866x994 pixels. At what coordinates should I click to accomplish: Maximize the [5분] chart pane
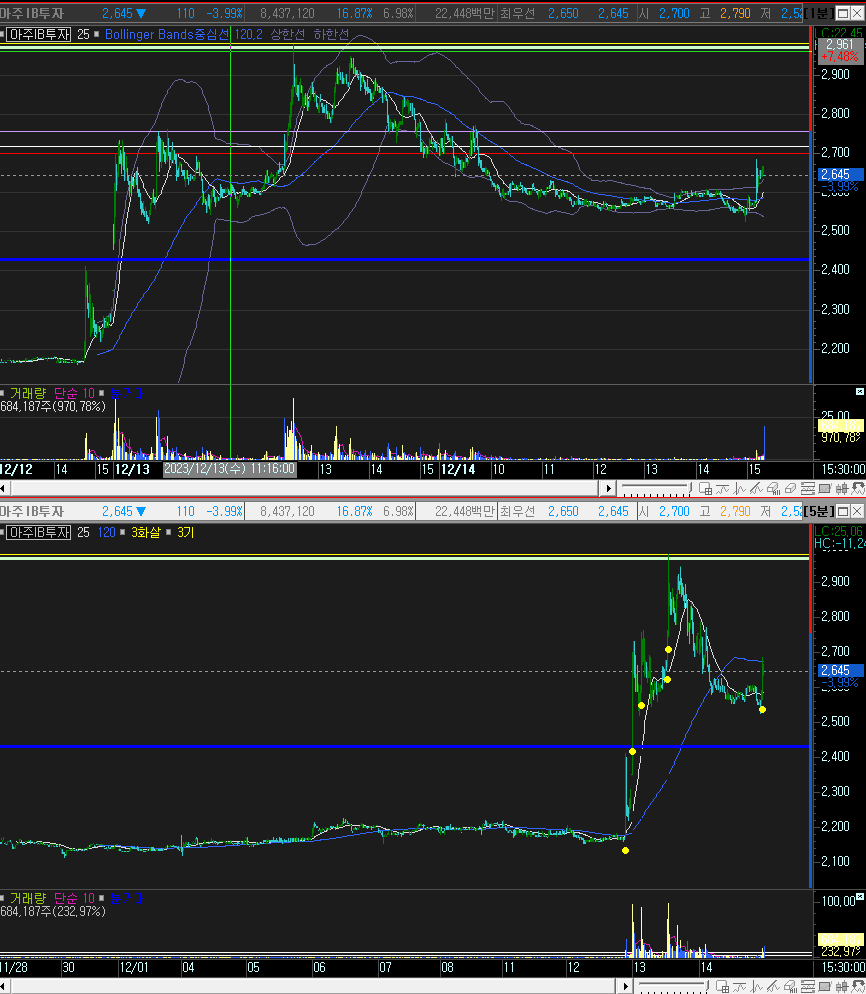point(843,511)
